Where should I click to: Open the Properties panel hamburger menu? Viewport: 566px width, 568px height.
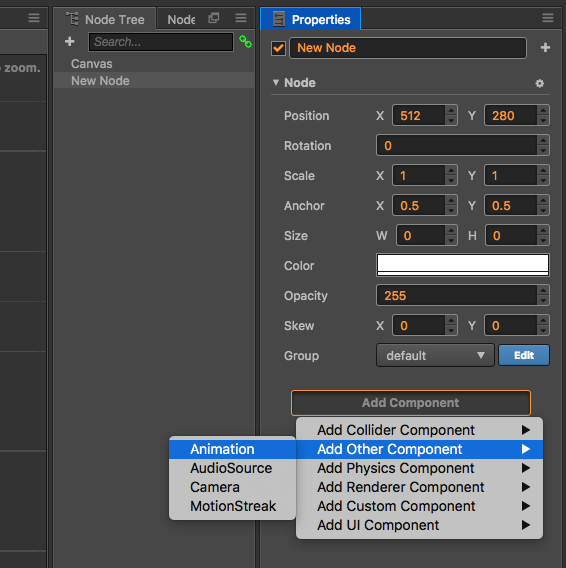point(548,18)
